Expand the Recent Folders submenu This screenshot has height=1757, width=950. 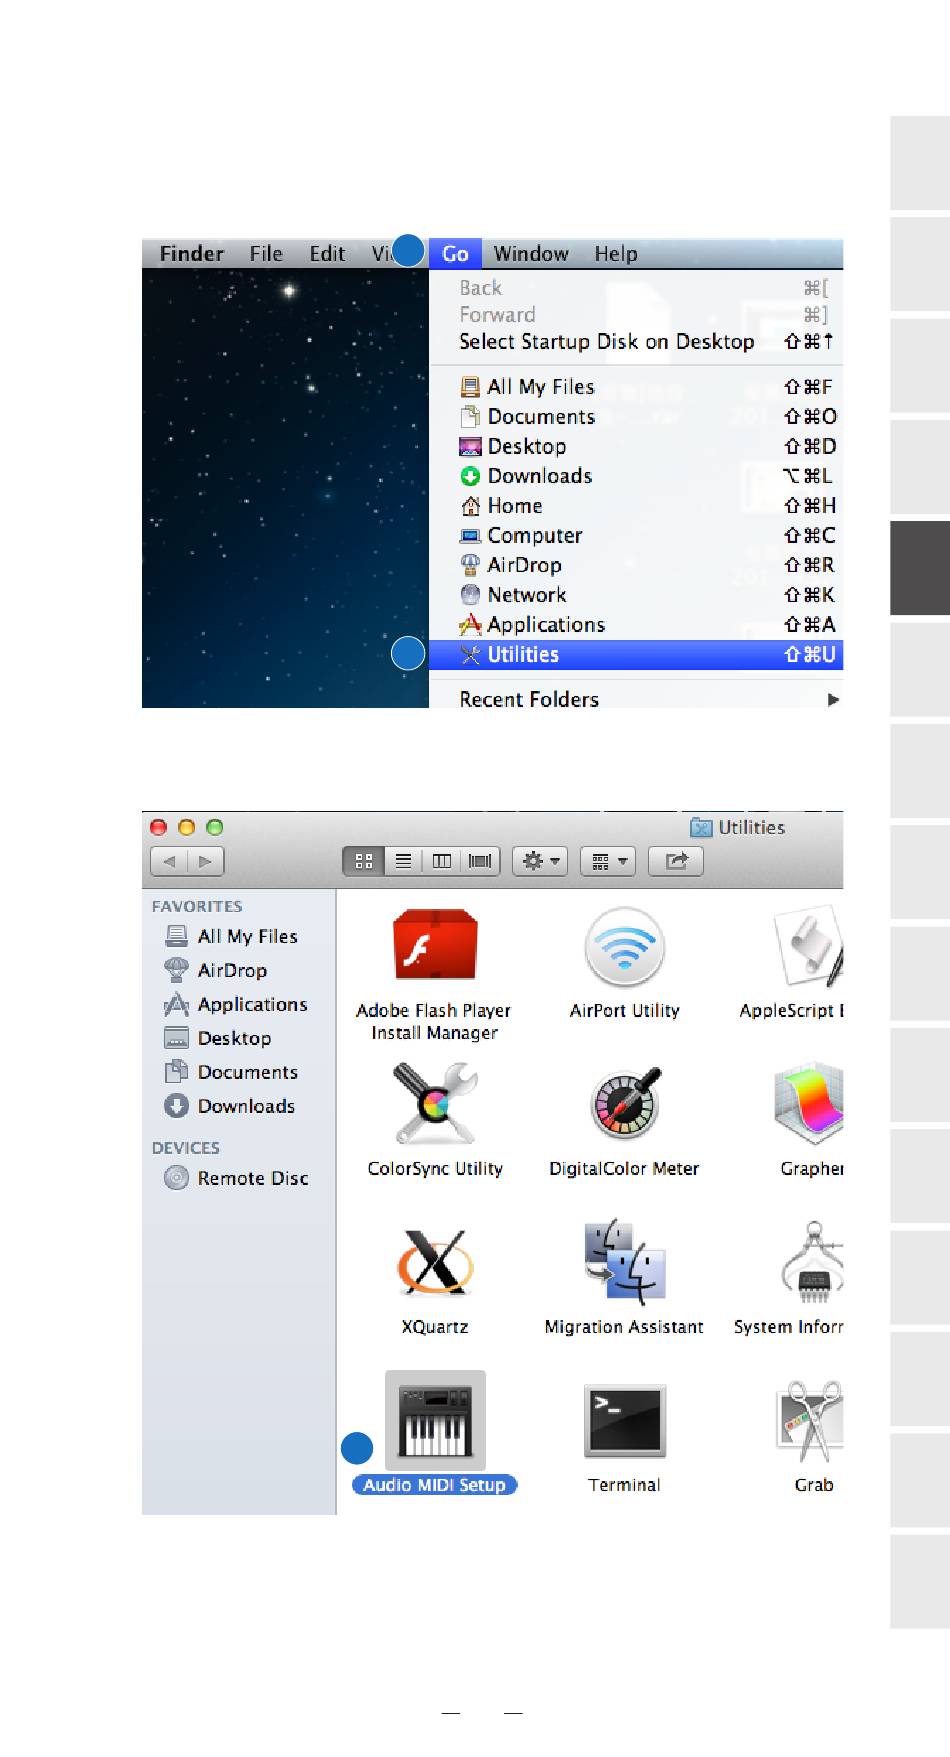point(636,699)
